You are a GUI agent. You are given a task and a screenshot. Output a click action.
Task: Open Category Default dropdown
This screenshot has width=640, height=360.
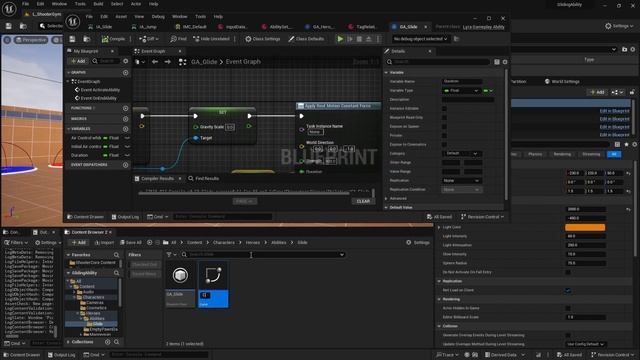(x=461, y=153)
